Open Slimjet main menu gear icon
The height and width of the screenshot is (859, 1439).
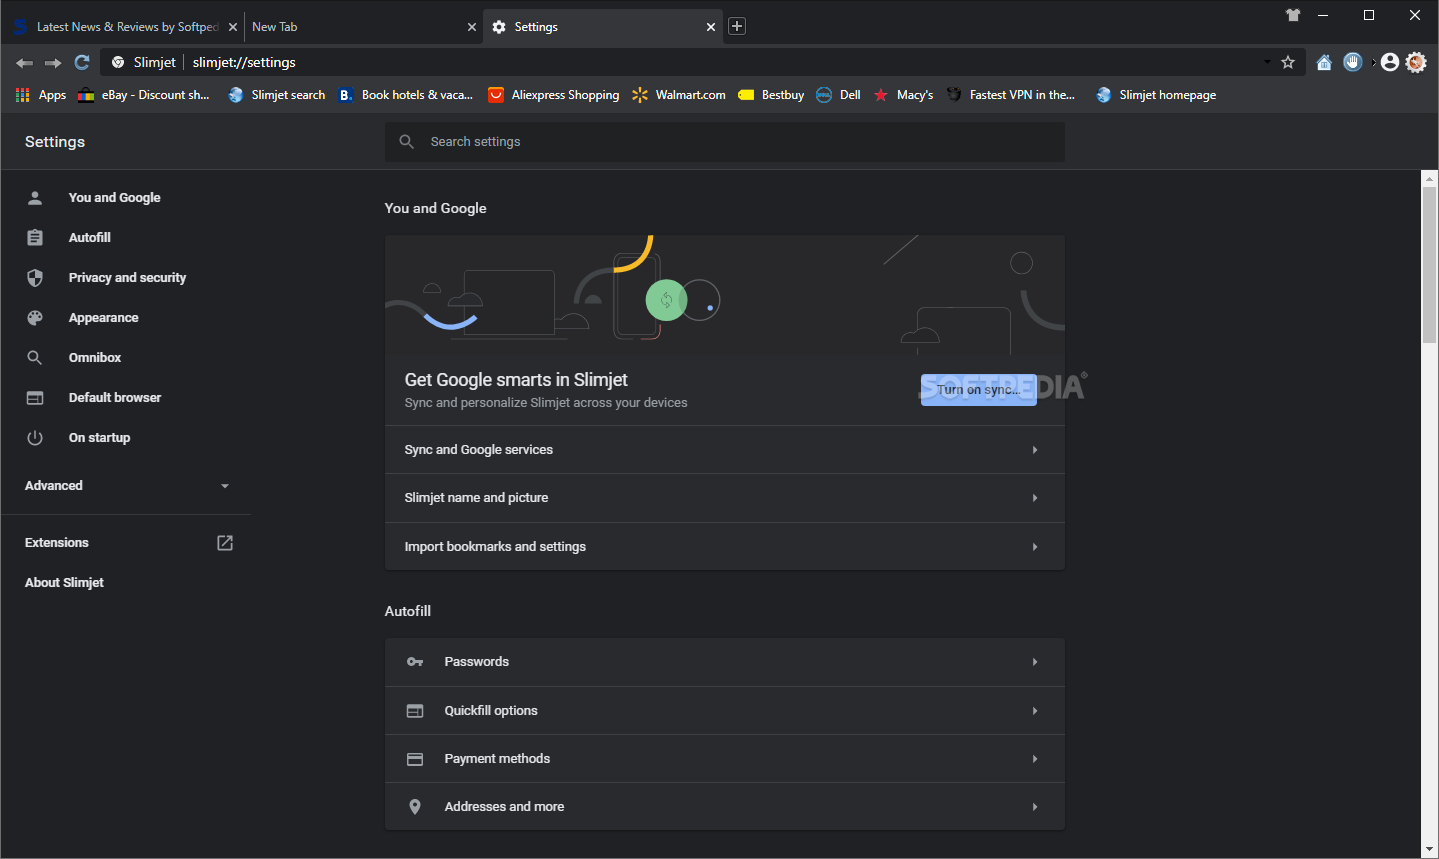point(1416,62)
